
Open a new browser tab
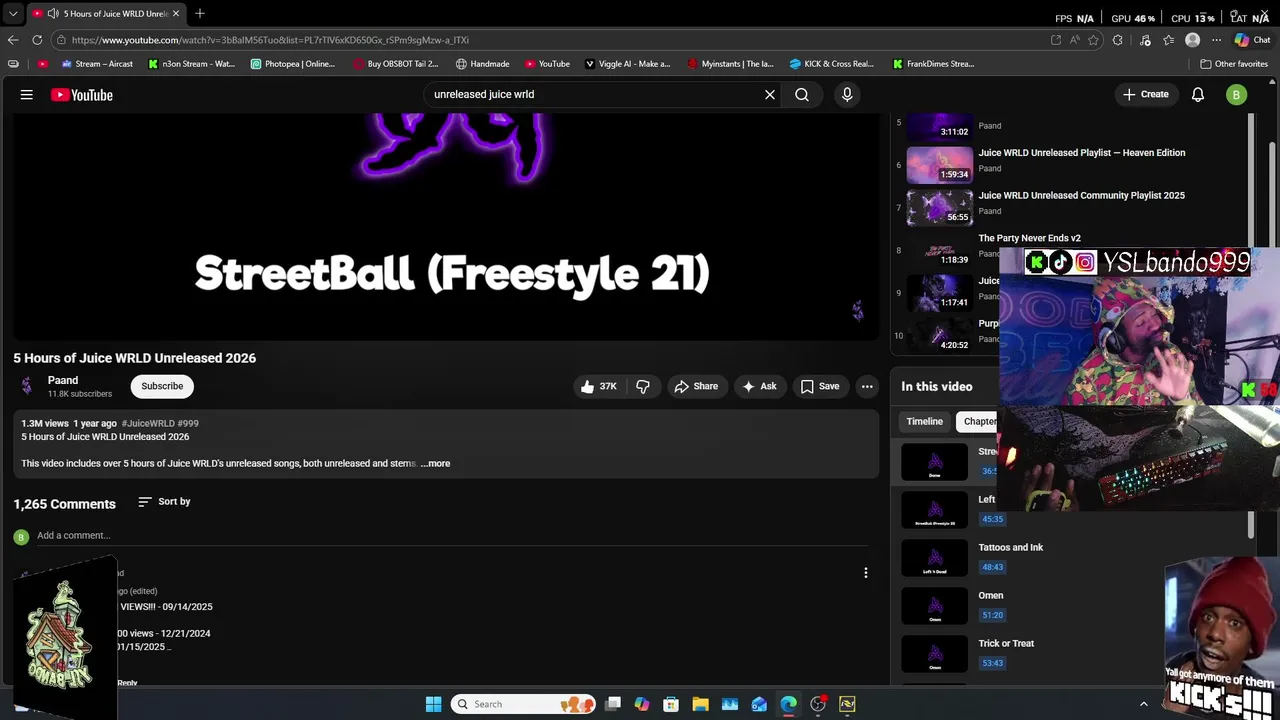(x=199, y=13)
